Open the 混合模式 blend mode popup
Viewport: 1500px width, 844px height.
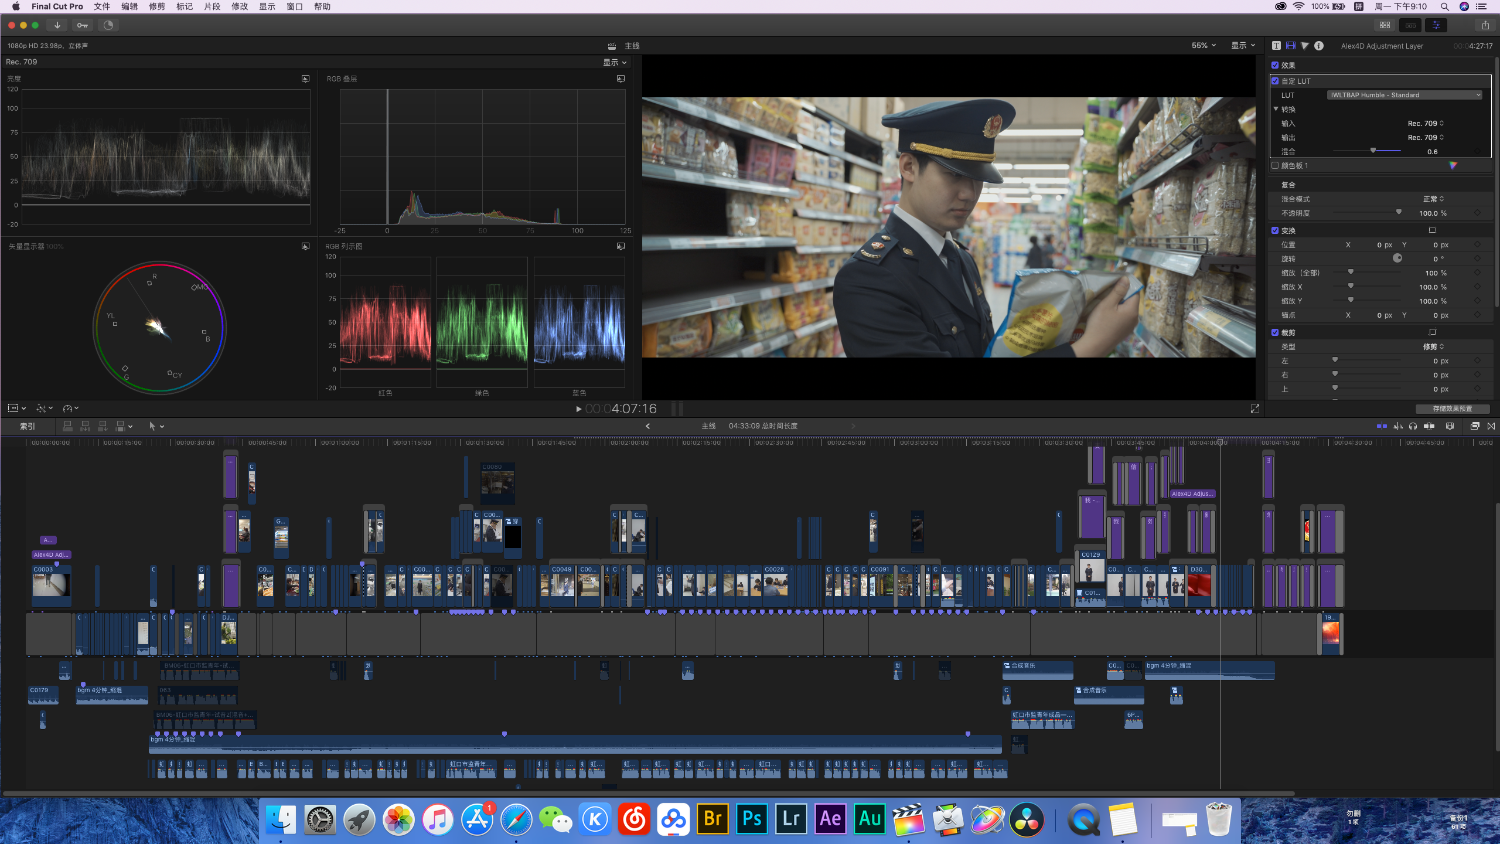[1434, 199]
